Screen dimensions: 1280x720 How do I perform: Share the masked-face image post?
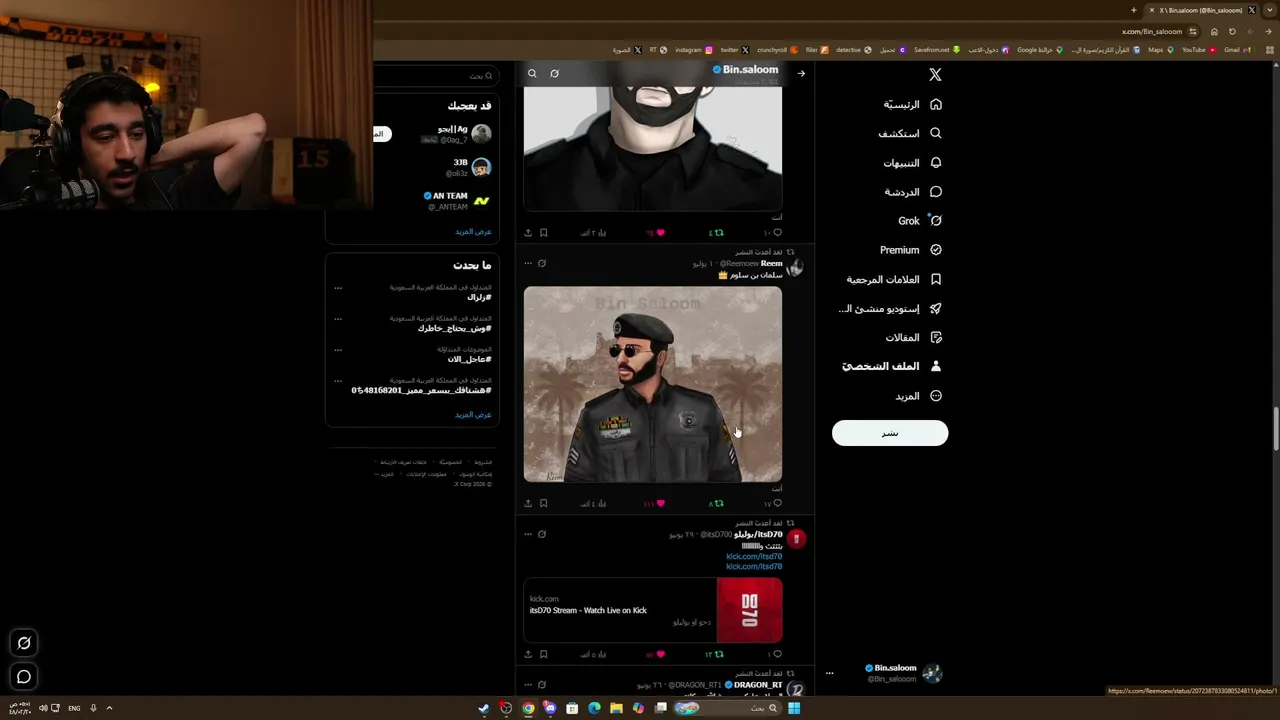[x=528, y=233]
